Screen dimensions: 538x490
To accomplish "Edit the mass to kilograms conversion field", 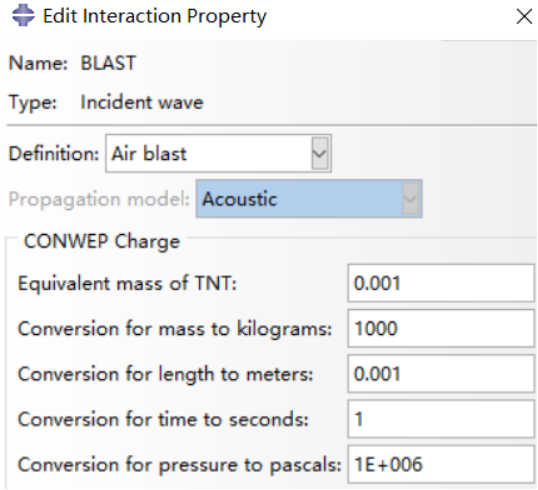I will [441, 328].
